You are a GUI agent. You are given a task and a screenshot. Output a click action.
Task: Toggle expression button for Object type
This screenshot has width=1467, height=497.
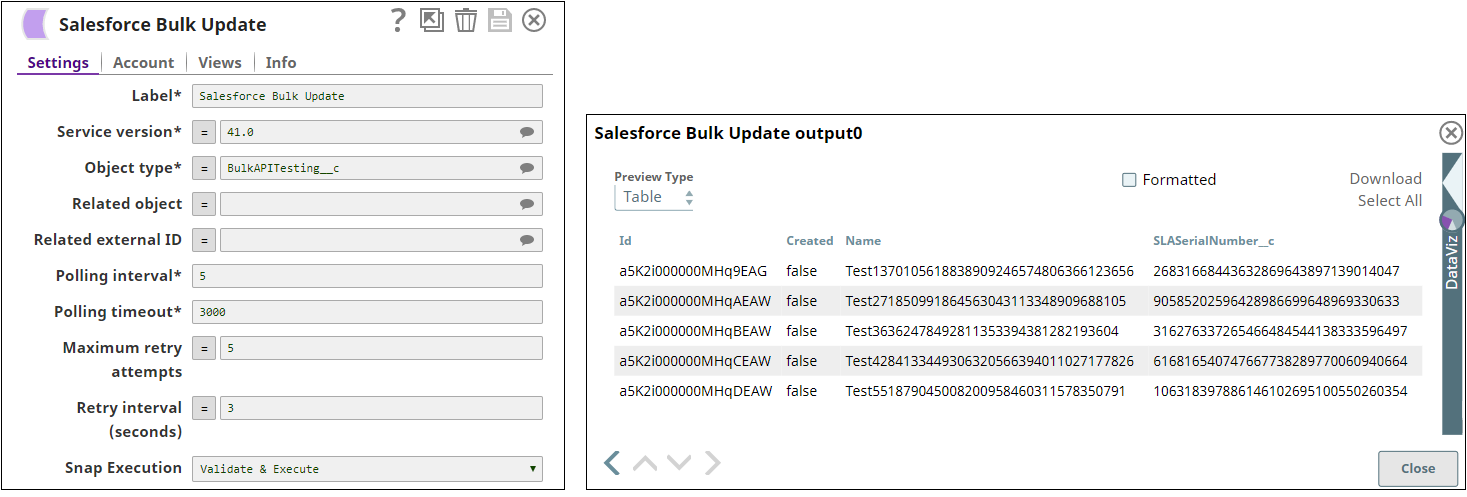(x=203, y=168)
